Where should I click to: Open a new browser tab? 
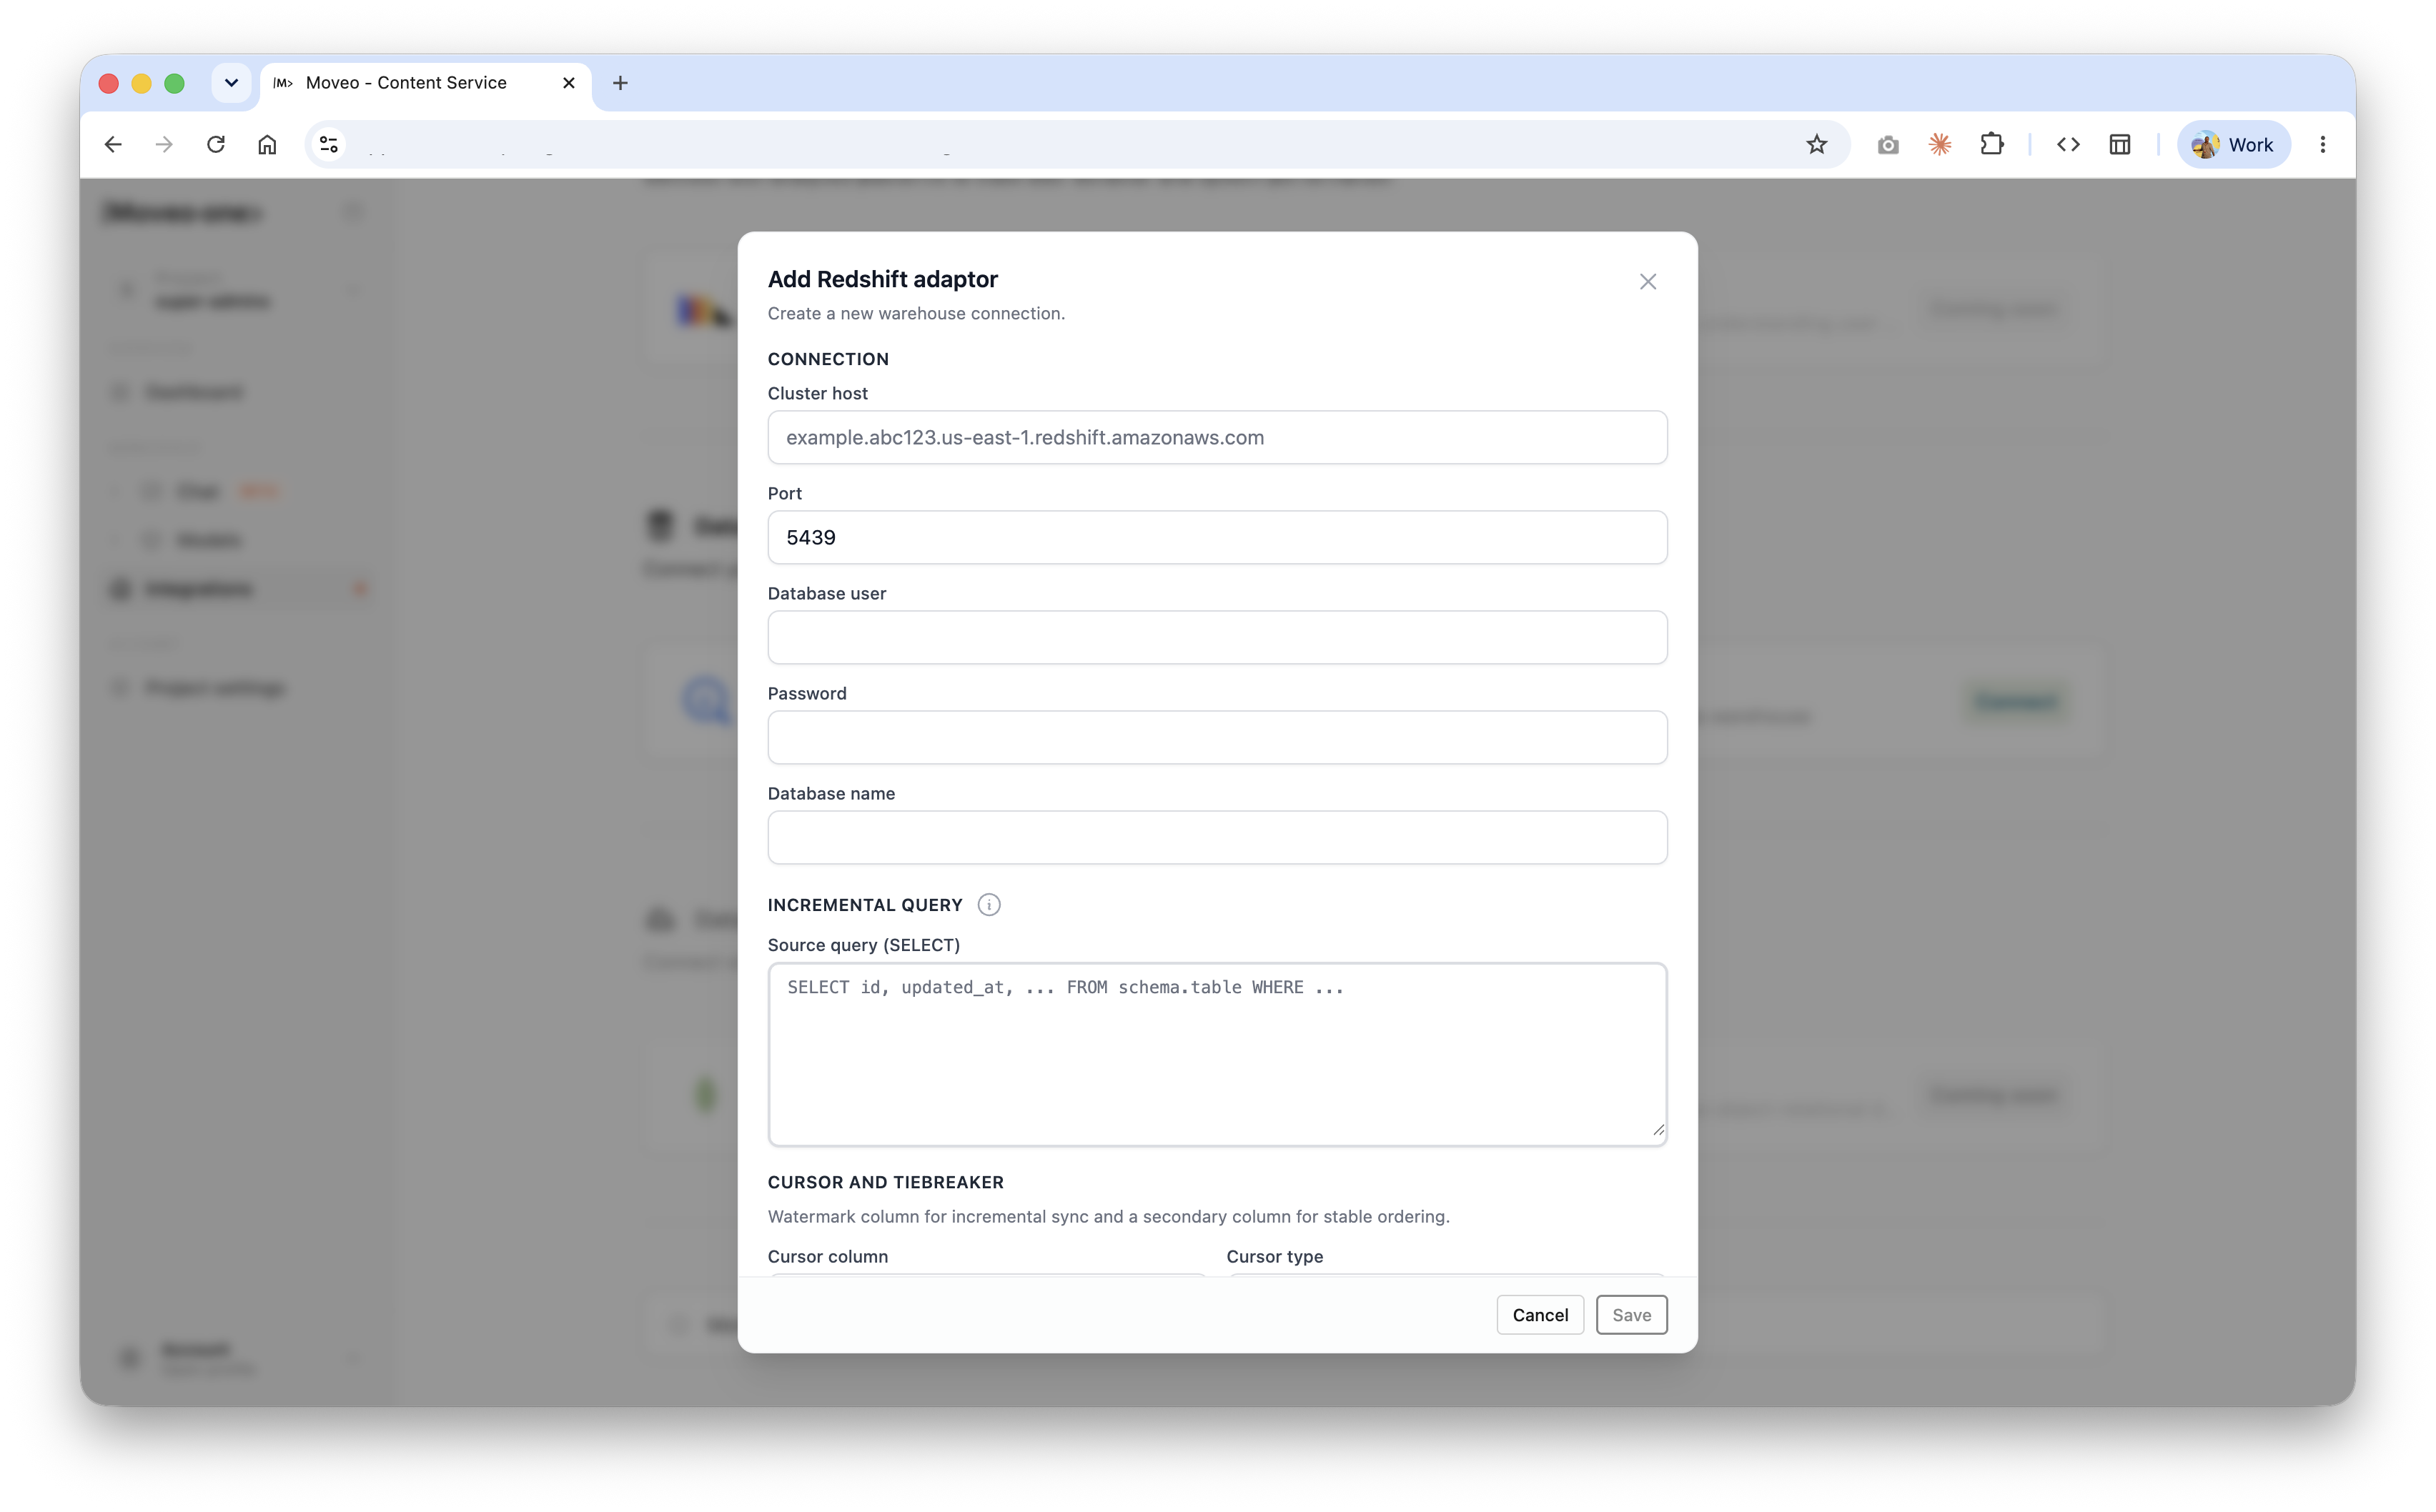tap(620, 83)
